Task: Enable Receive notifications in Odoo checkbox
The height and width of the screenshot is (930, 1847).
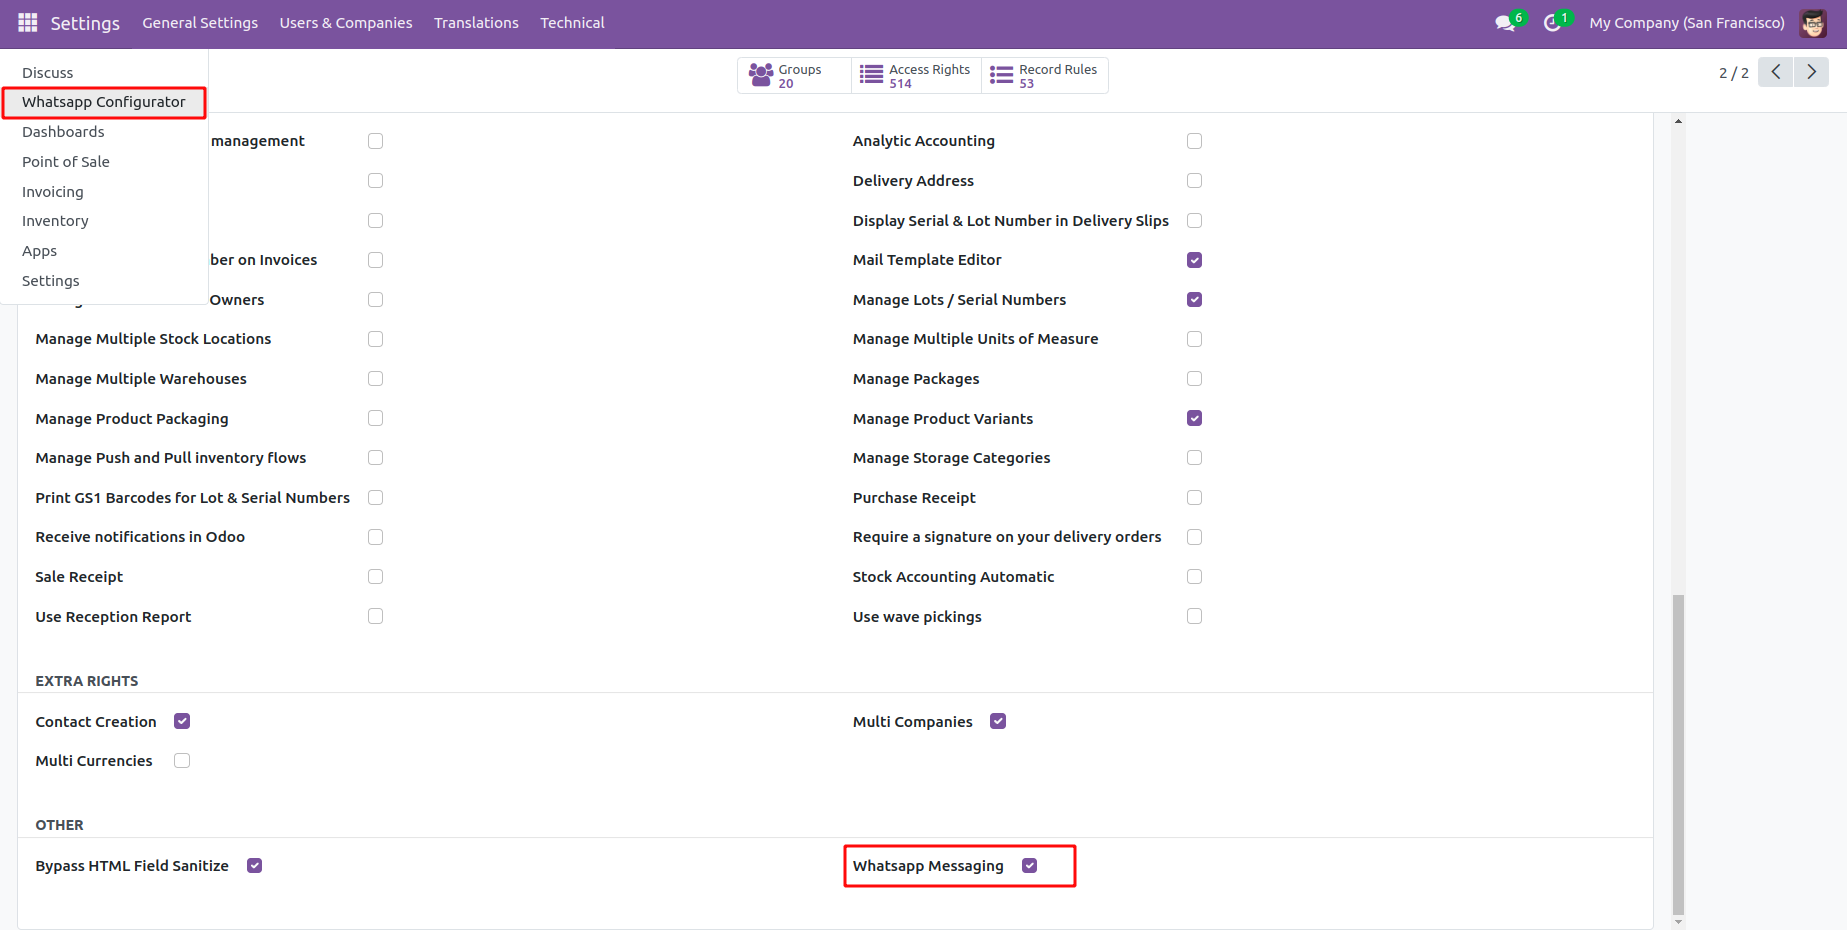Action: tap(375, 537)
